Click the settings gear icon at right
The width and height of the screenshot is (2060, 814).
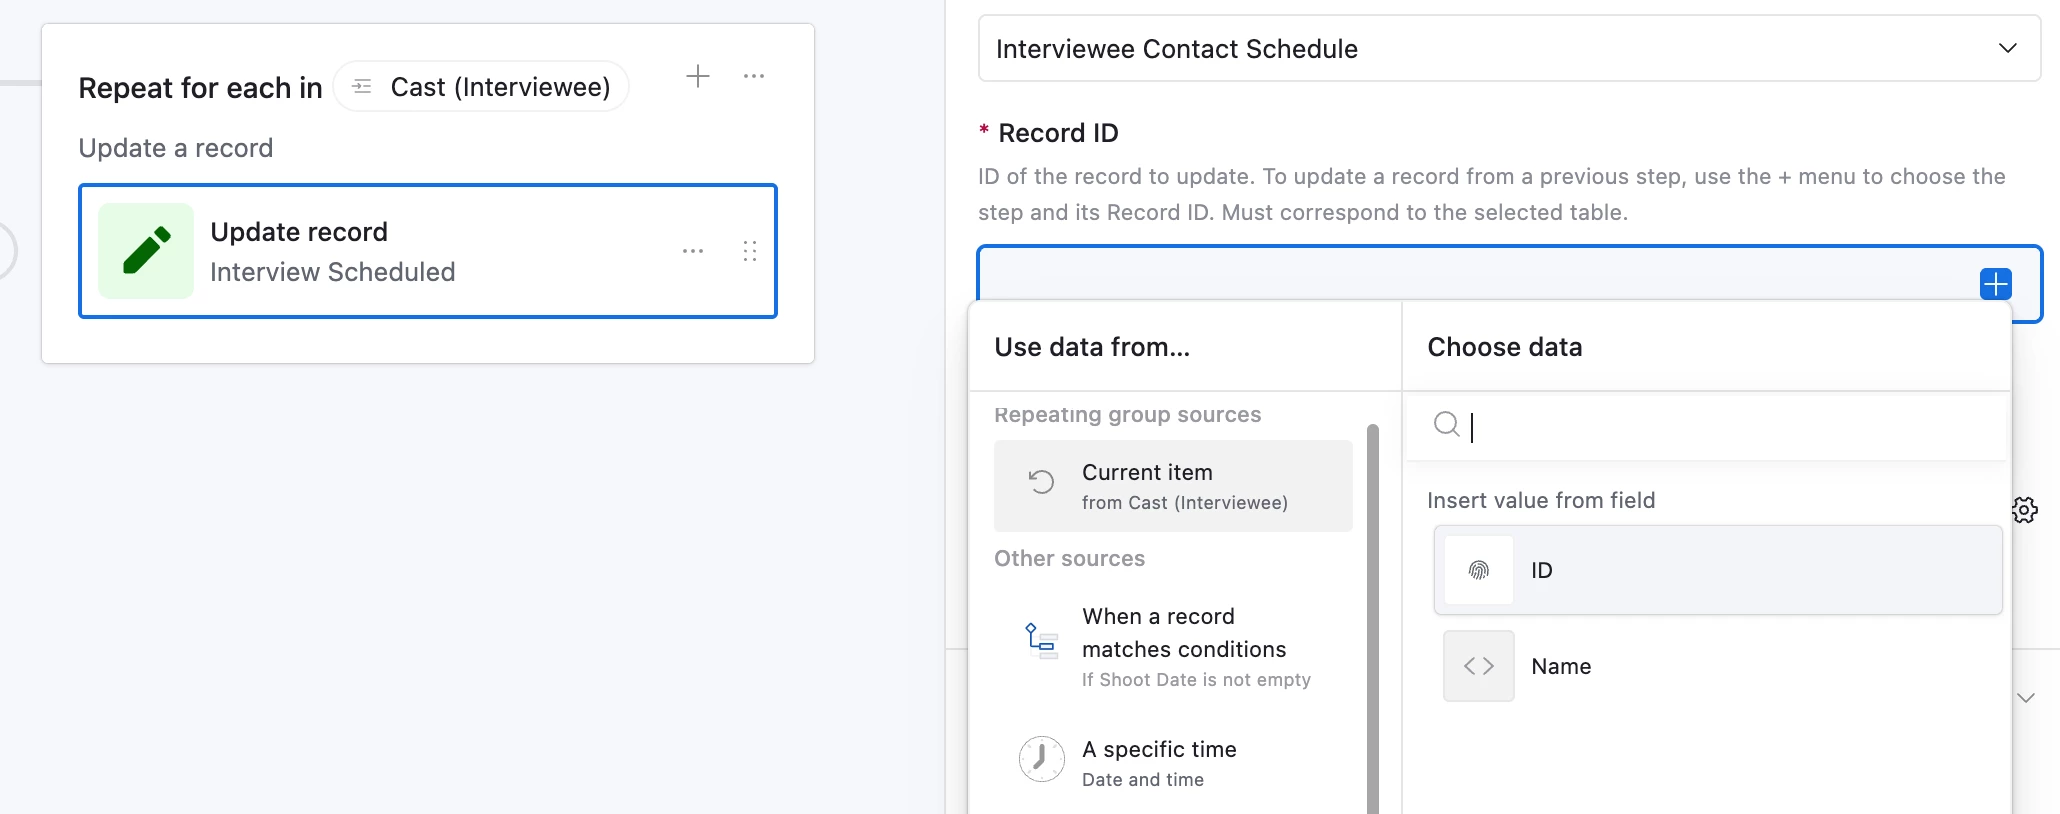(2025, 510)
